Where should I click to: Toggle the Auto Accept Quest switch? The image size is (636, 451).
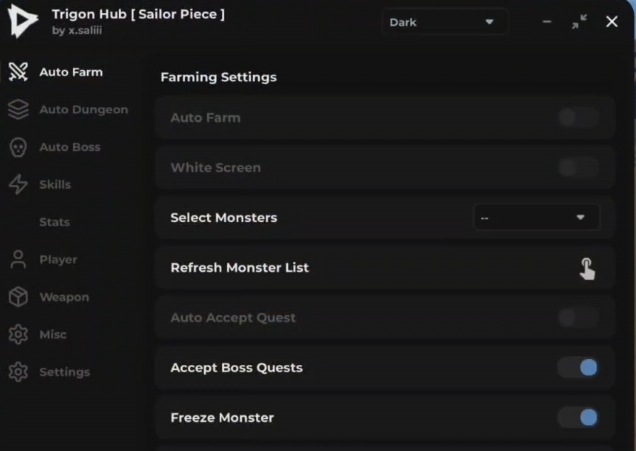coord(578,318)
